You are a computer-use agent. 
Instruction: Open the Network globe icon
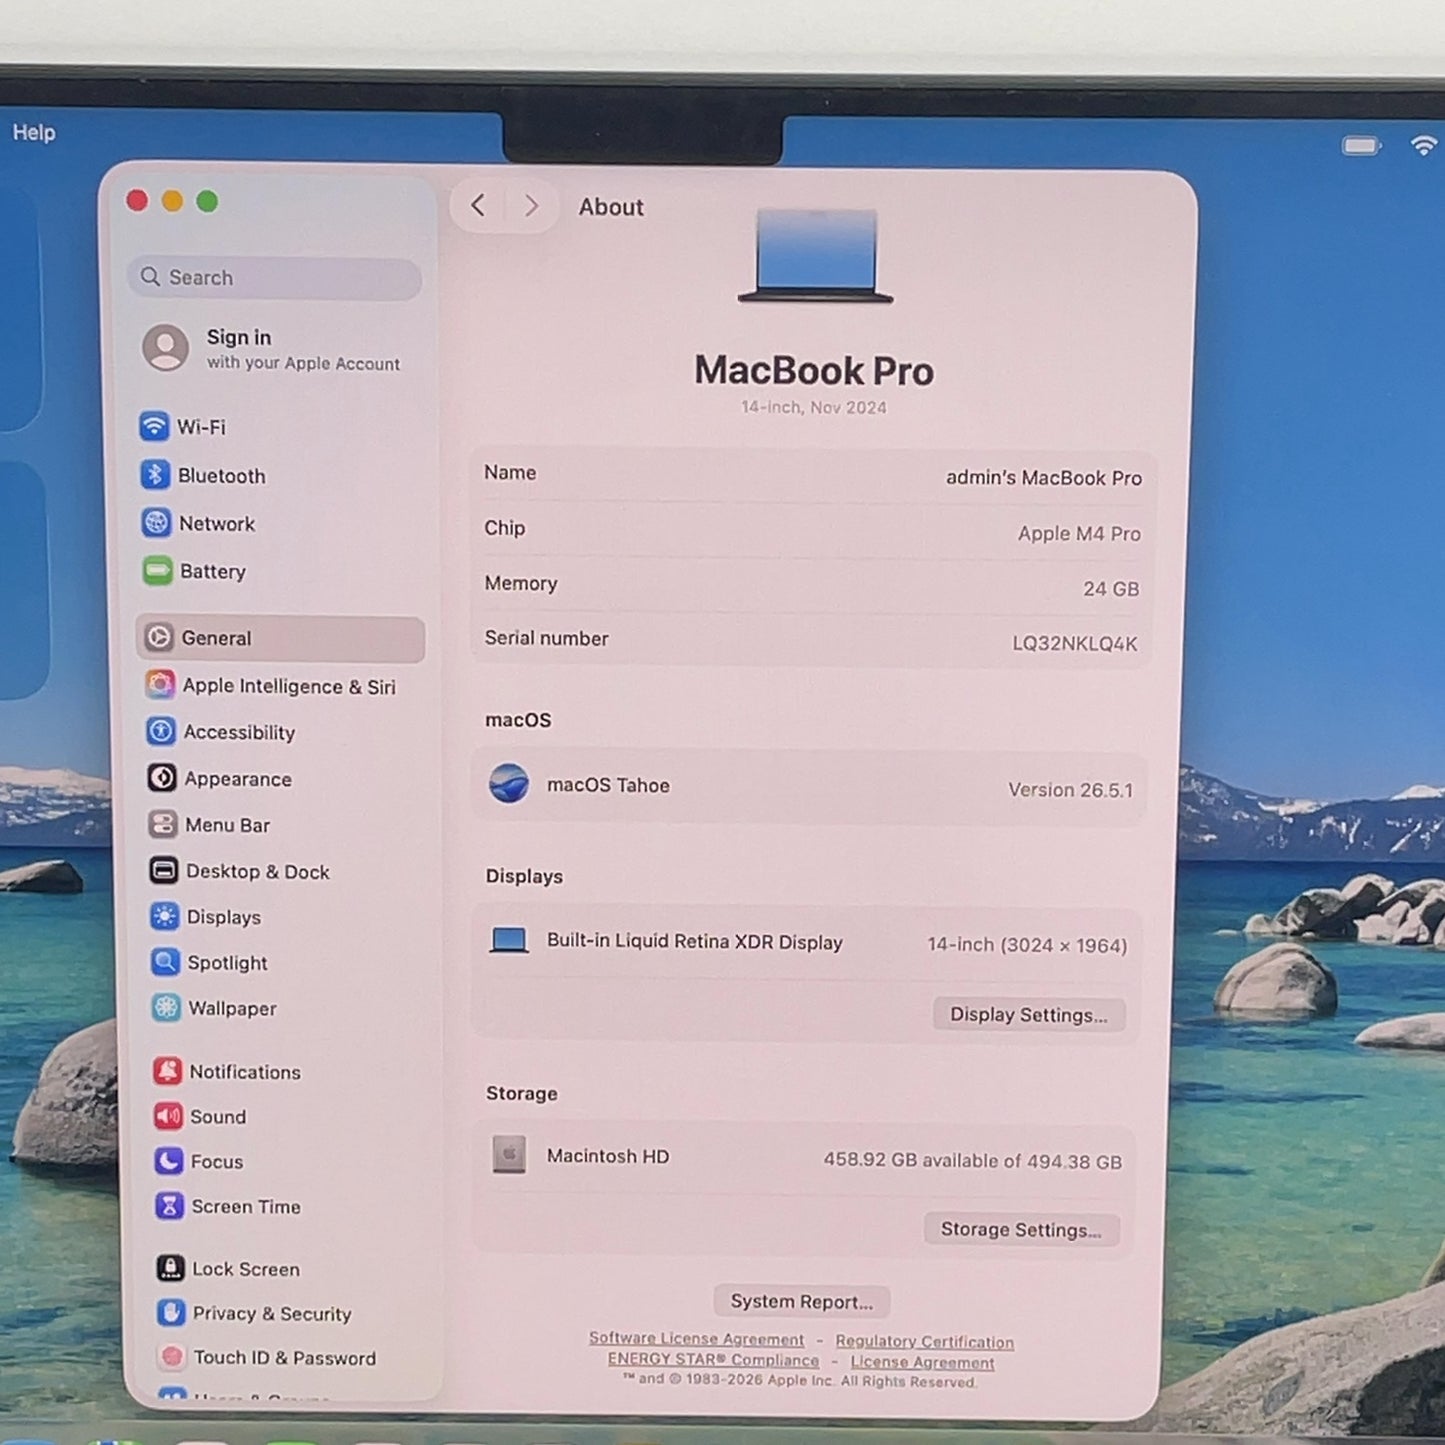(x=156, y=522)
